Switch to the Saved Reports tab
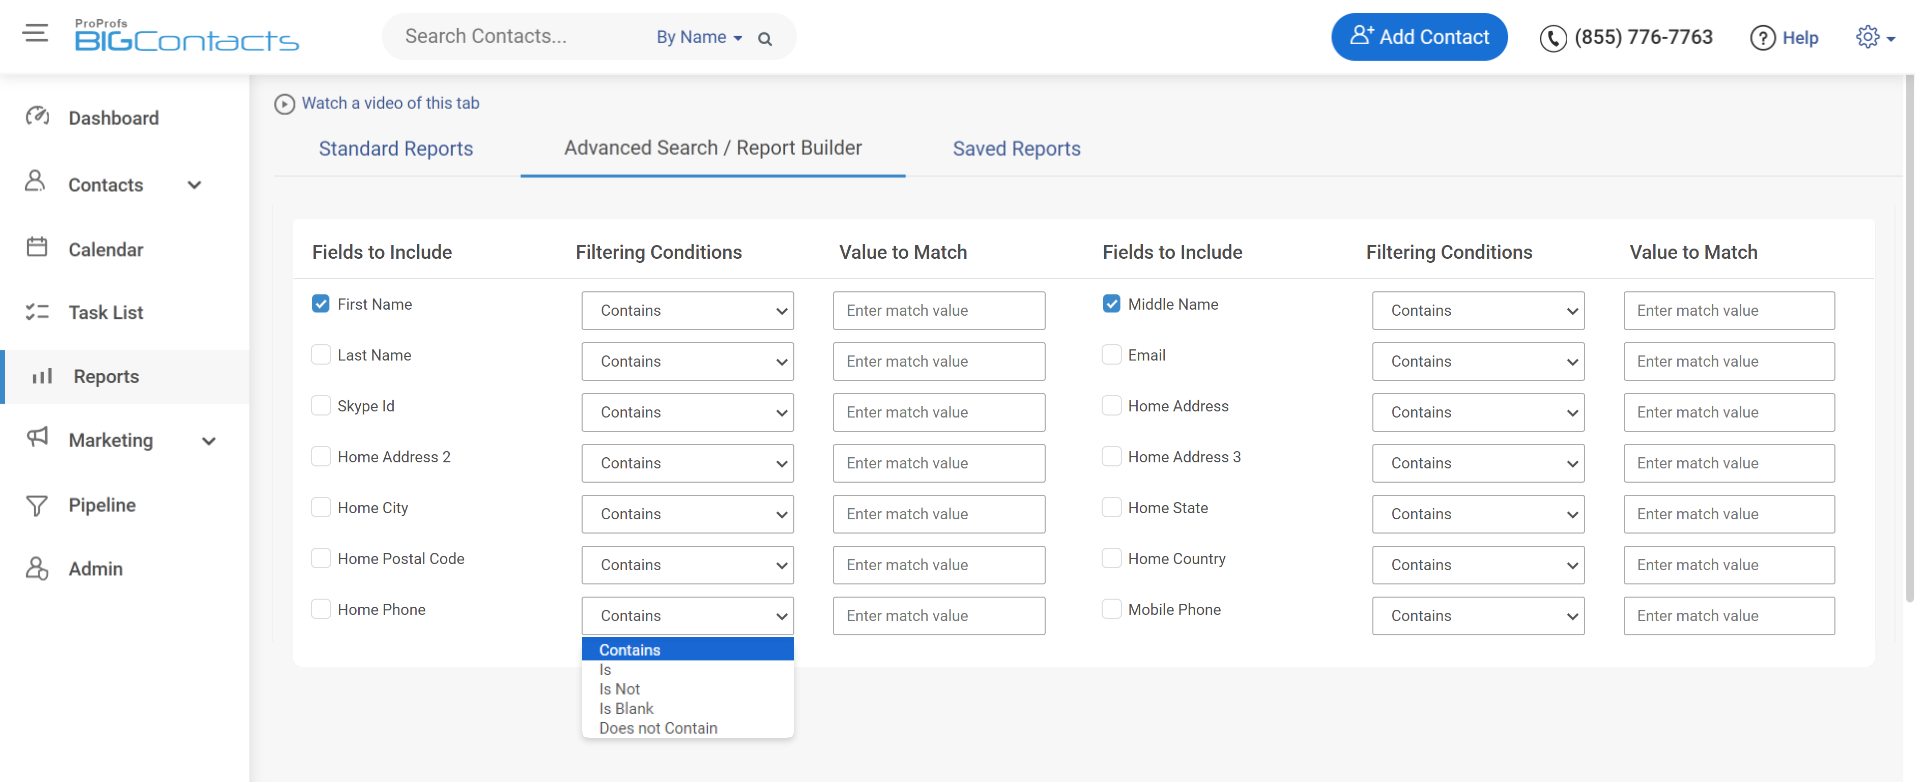The image size is (1920, 782). click(x=1016, y=149)
